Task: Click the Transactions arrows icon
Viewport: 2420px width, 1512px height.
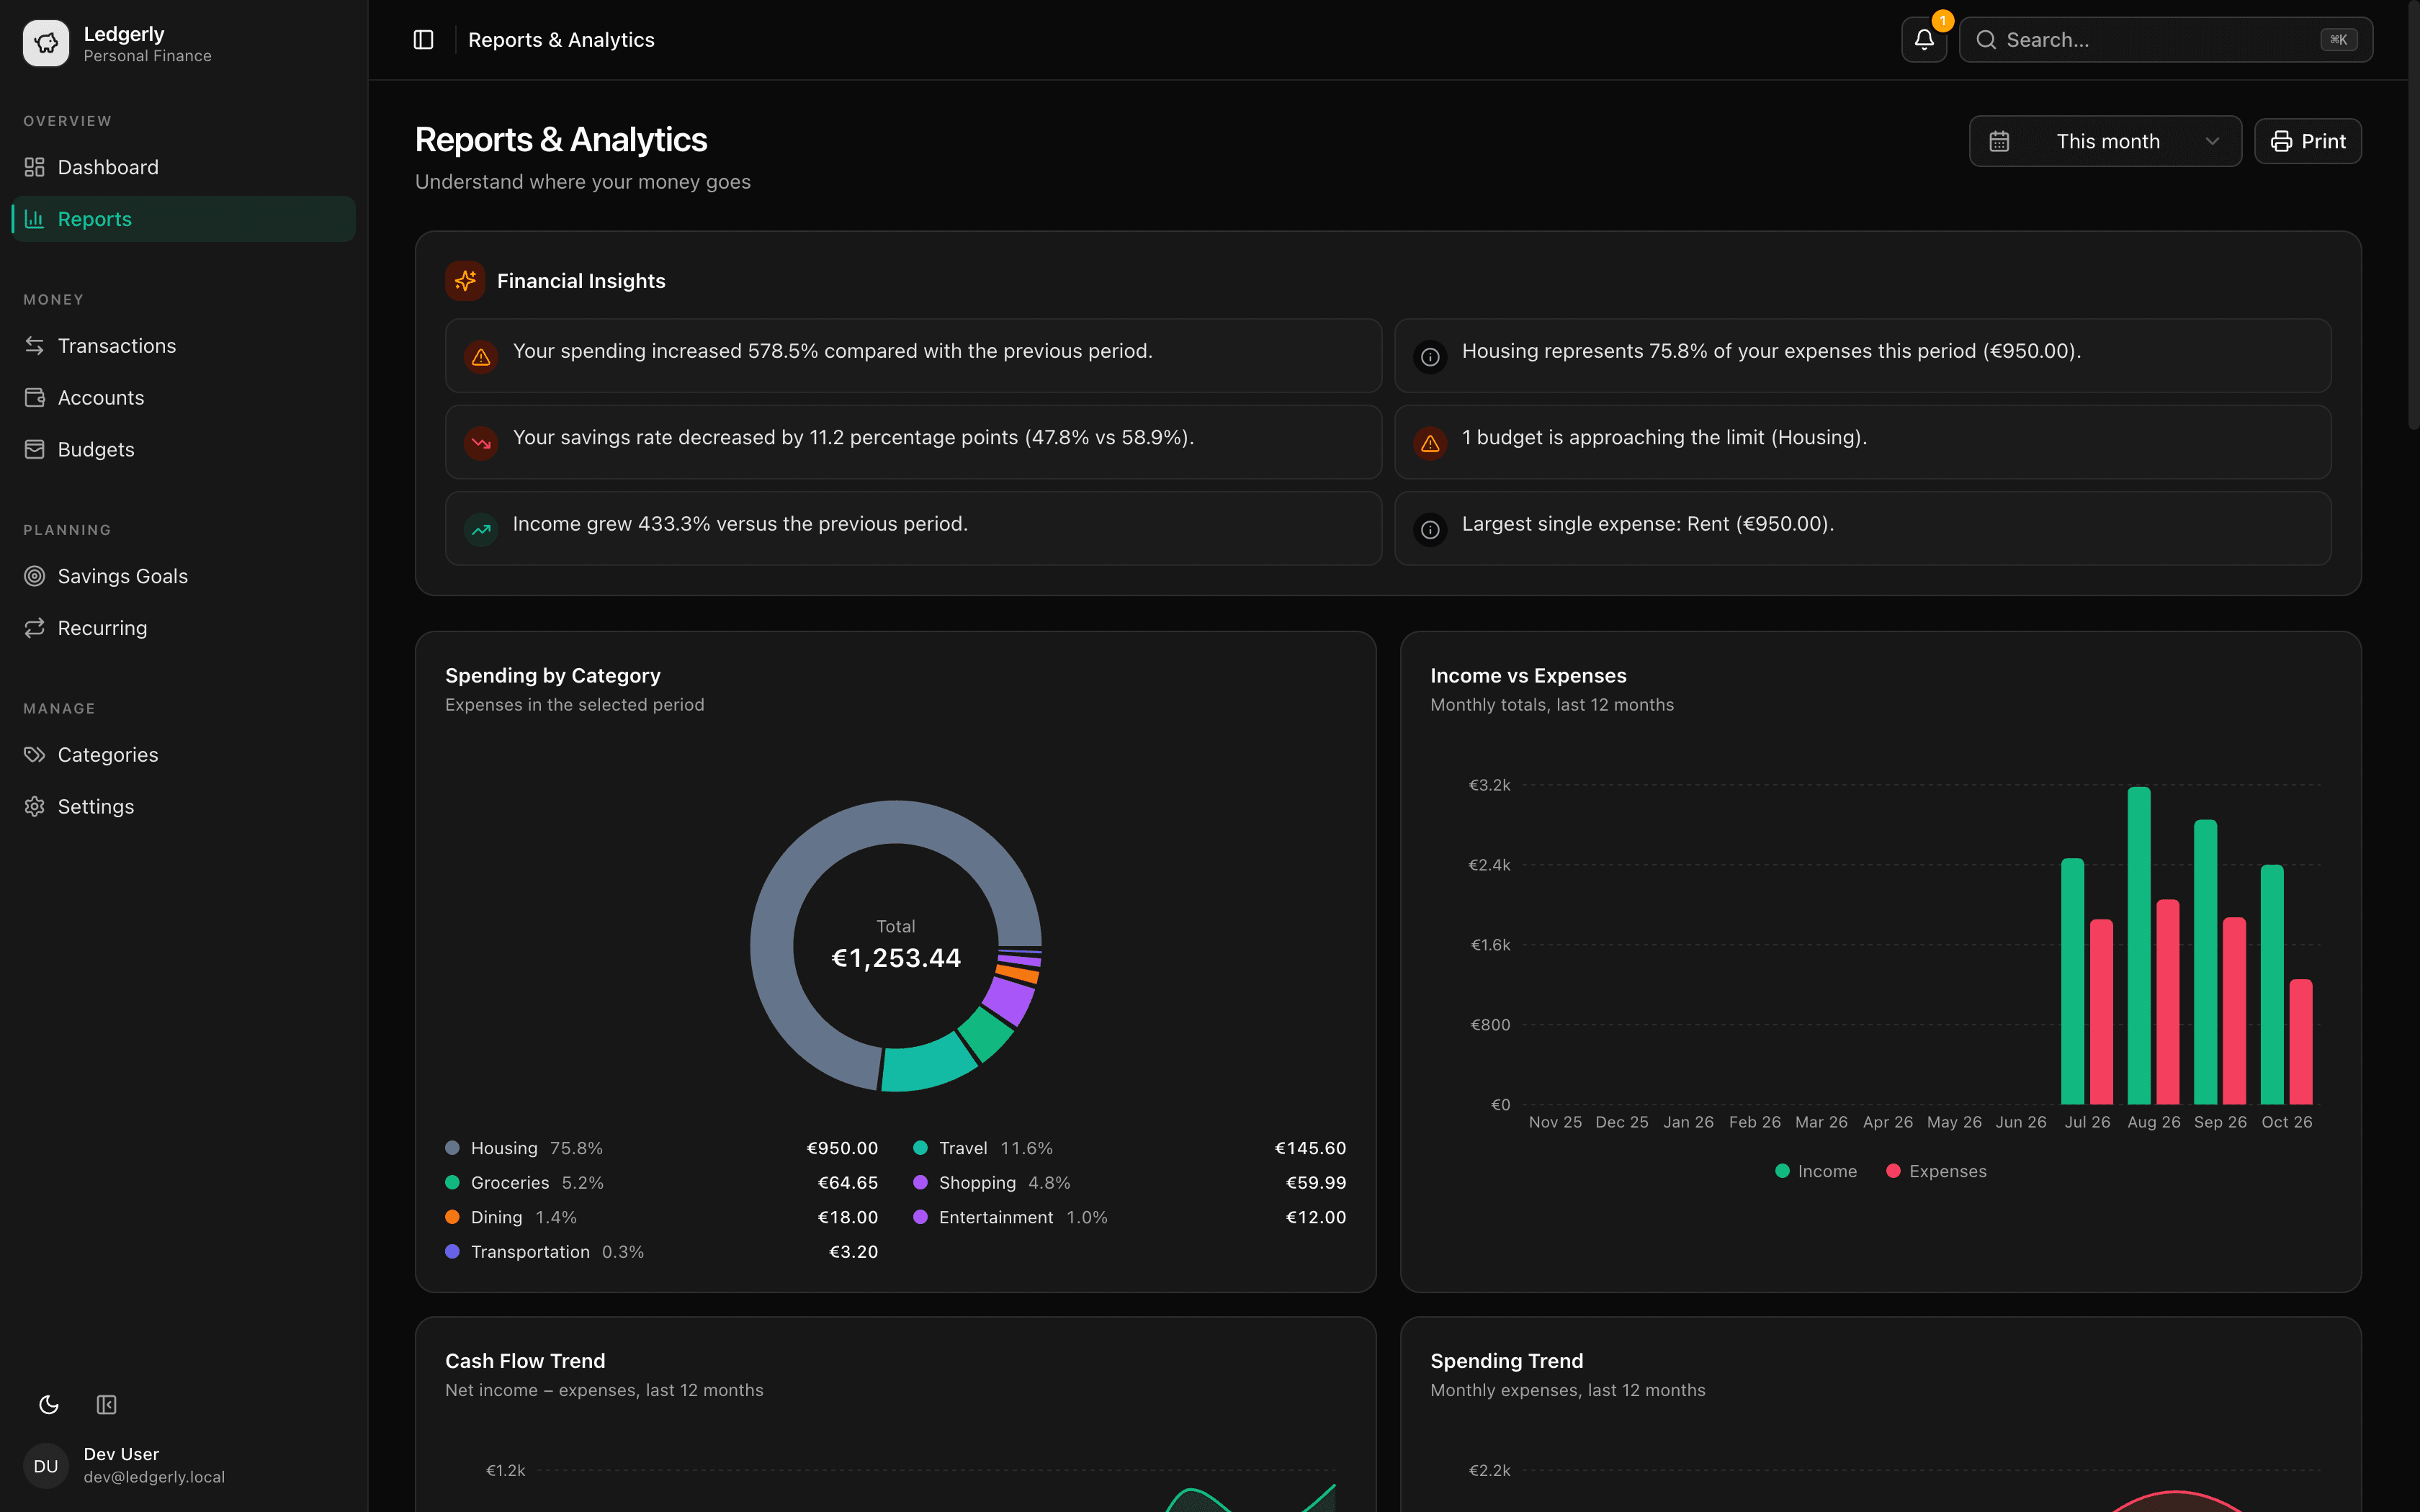Action: point(35,346)
